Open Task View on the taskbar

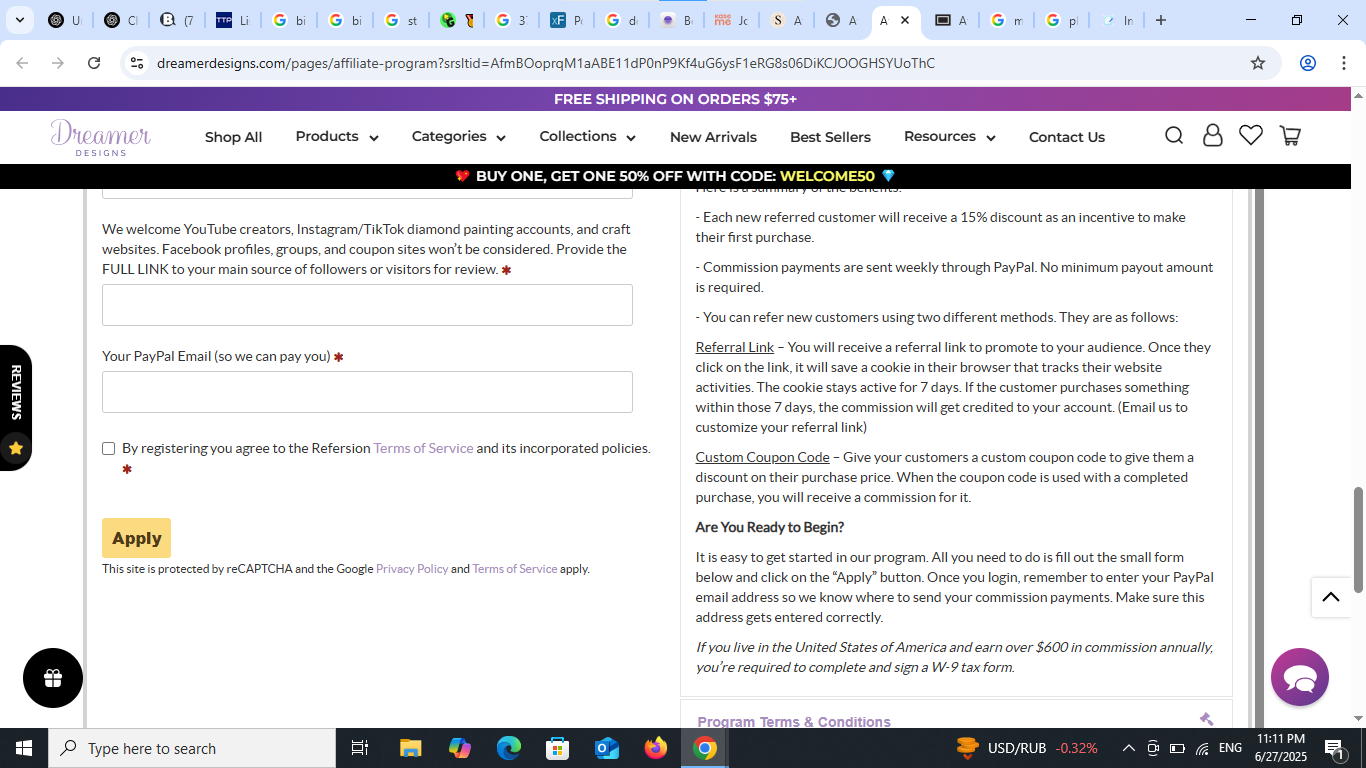[360, 748]
